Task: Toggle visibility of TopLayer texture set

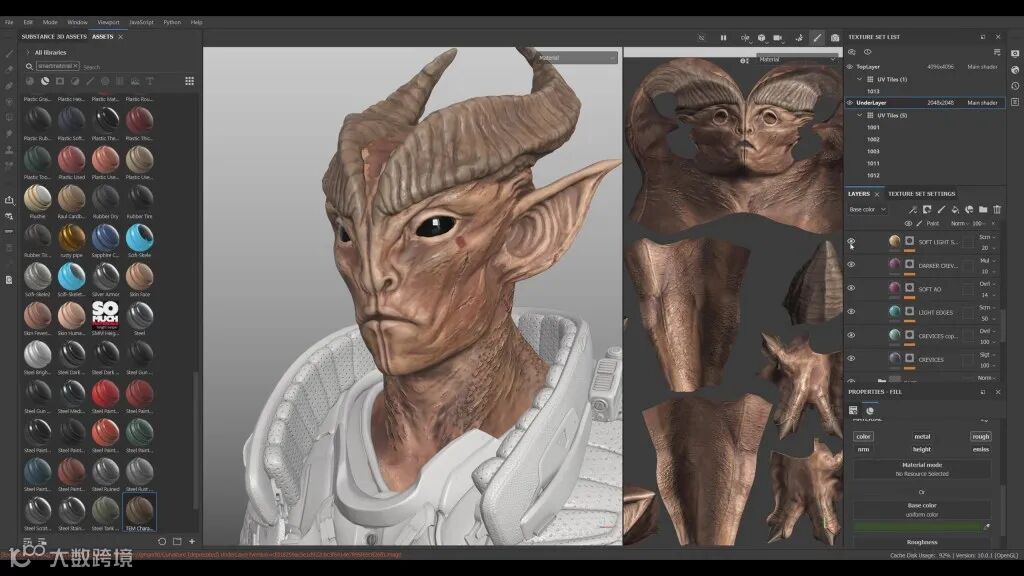Action: click(850, 67)
